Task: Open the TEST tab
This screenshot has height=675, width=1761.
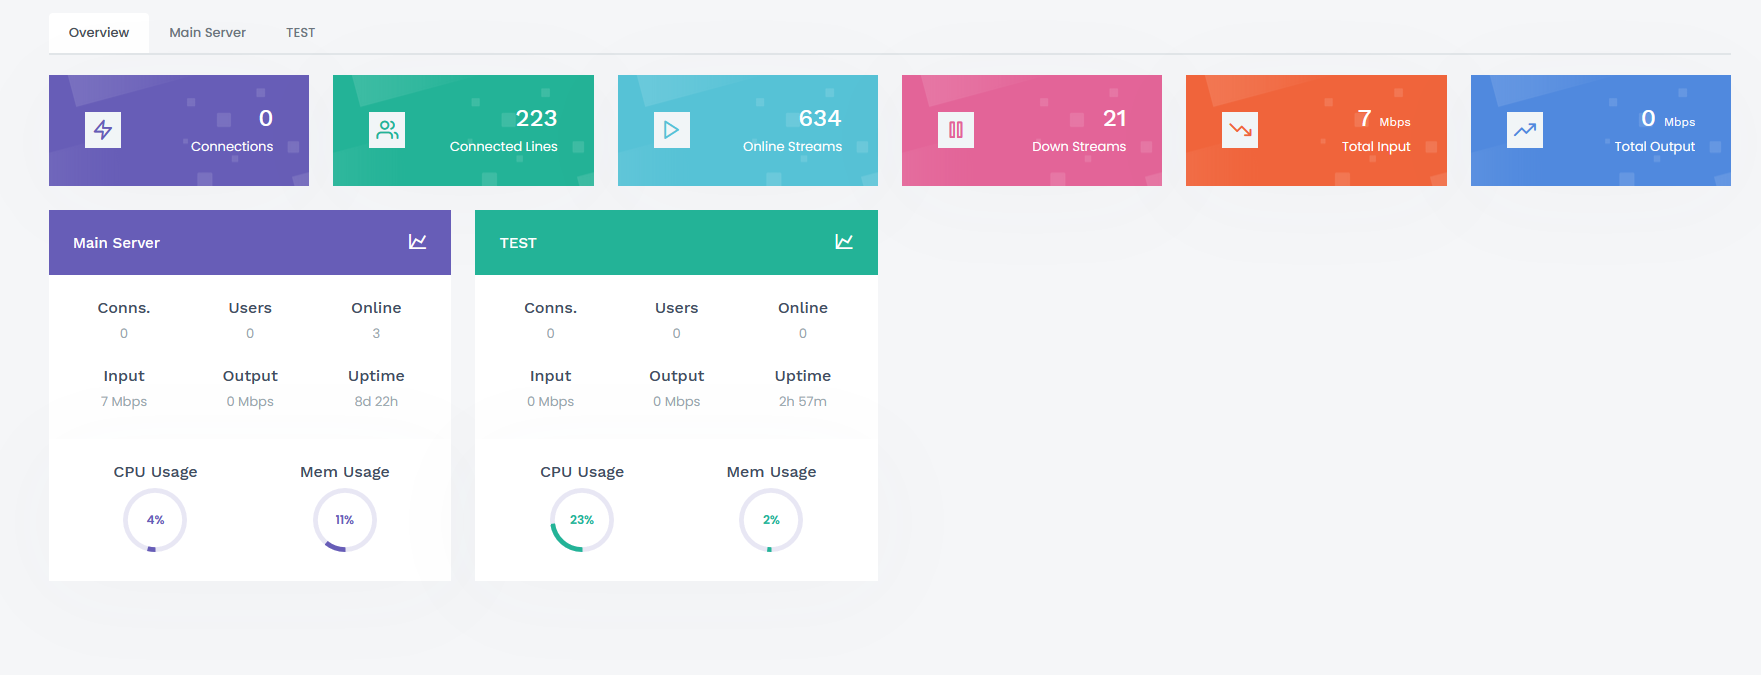Action: tap(300, 33)
